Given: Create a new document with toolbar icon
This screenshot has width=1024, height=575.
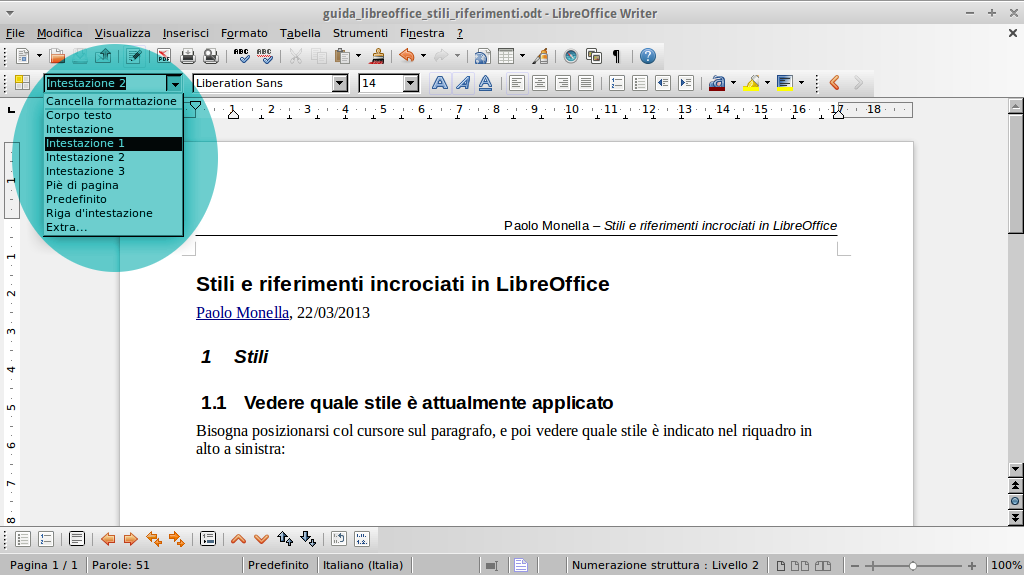Looking at the screenshot, I should click(22, 56).
